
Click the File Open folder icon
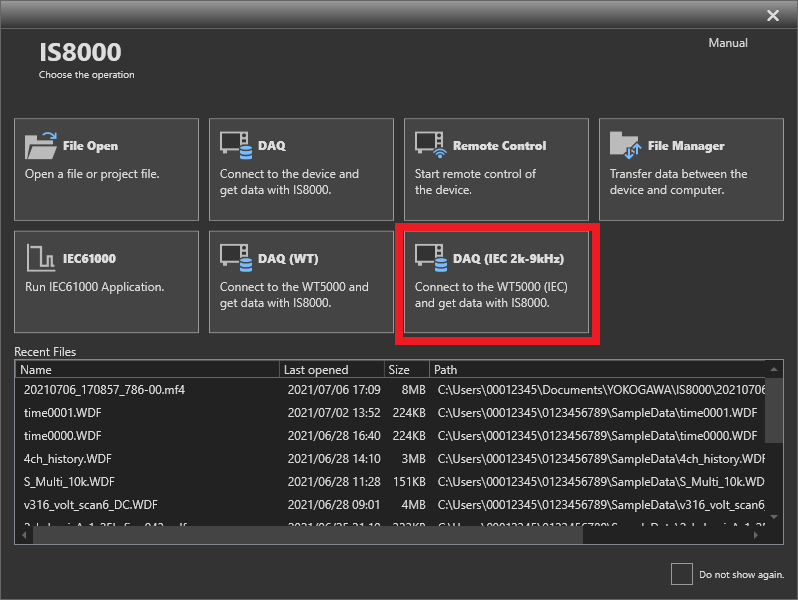click(x=41, y=146)
